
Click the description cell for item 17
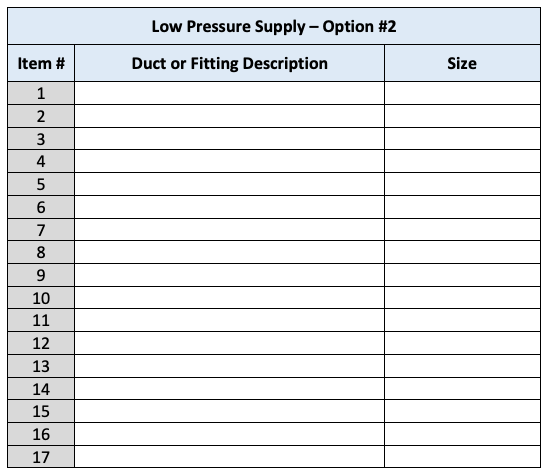tap(229, 457)
